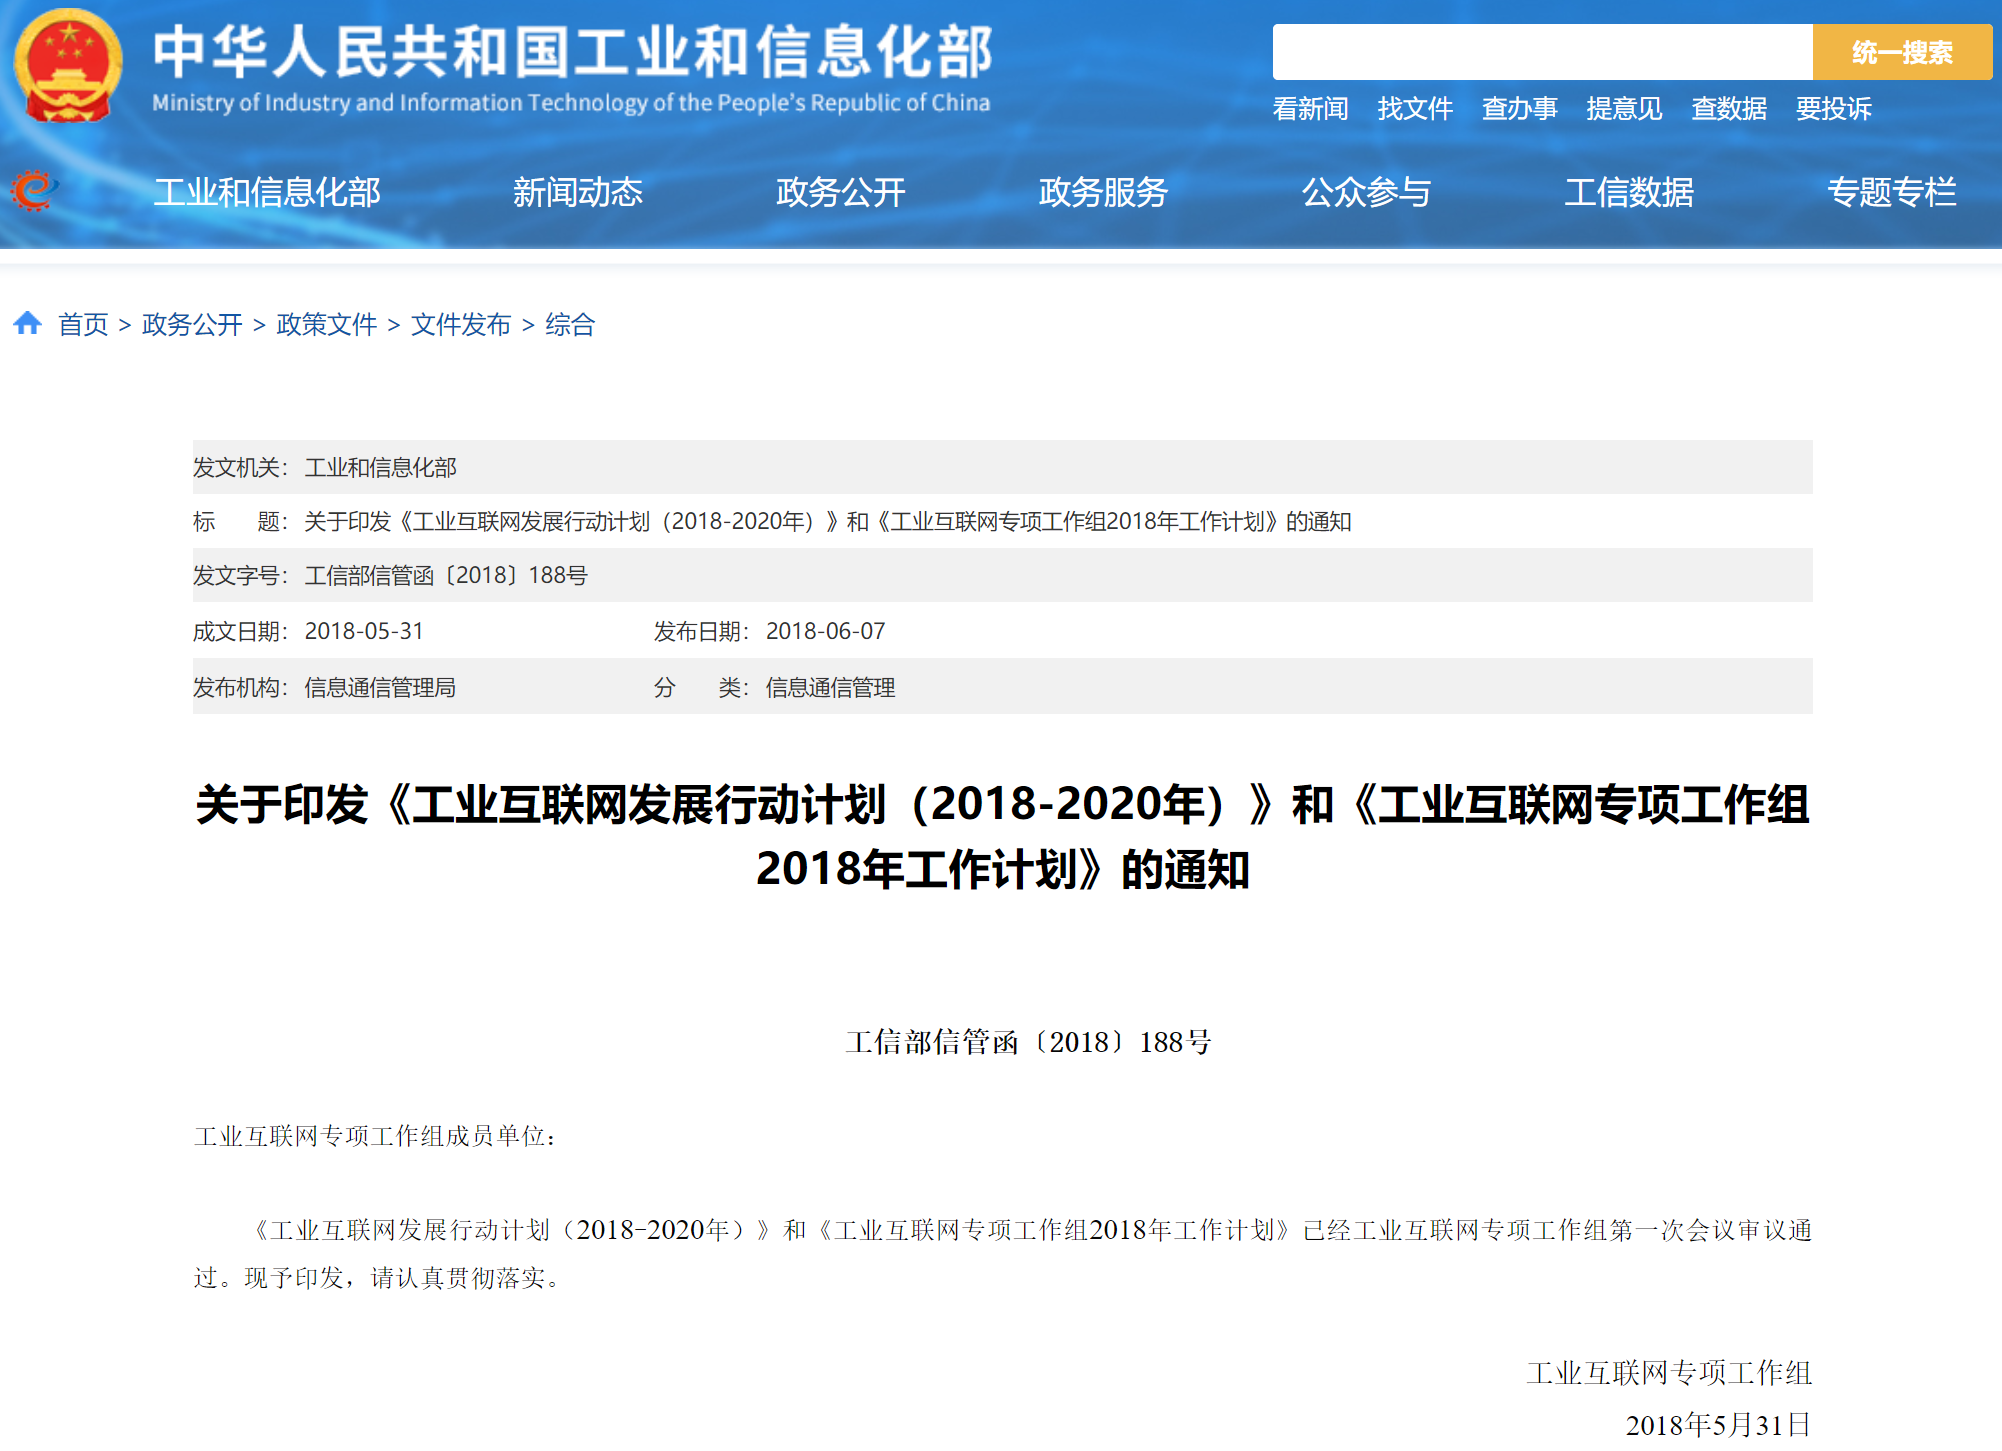Click the 发文字号 value 工信部信管函〔2018〕188号 in table
The width and height of the screenshot is (2002, 1451).
tap(446, 575)
